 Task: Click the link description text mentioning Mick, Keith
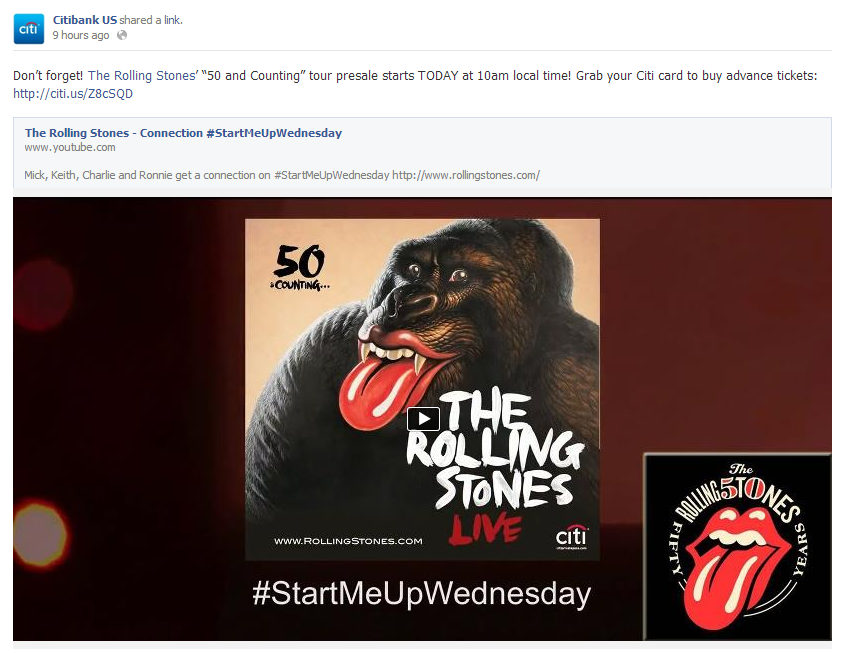282,175
